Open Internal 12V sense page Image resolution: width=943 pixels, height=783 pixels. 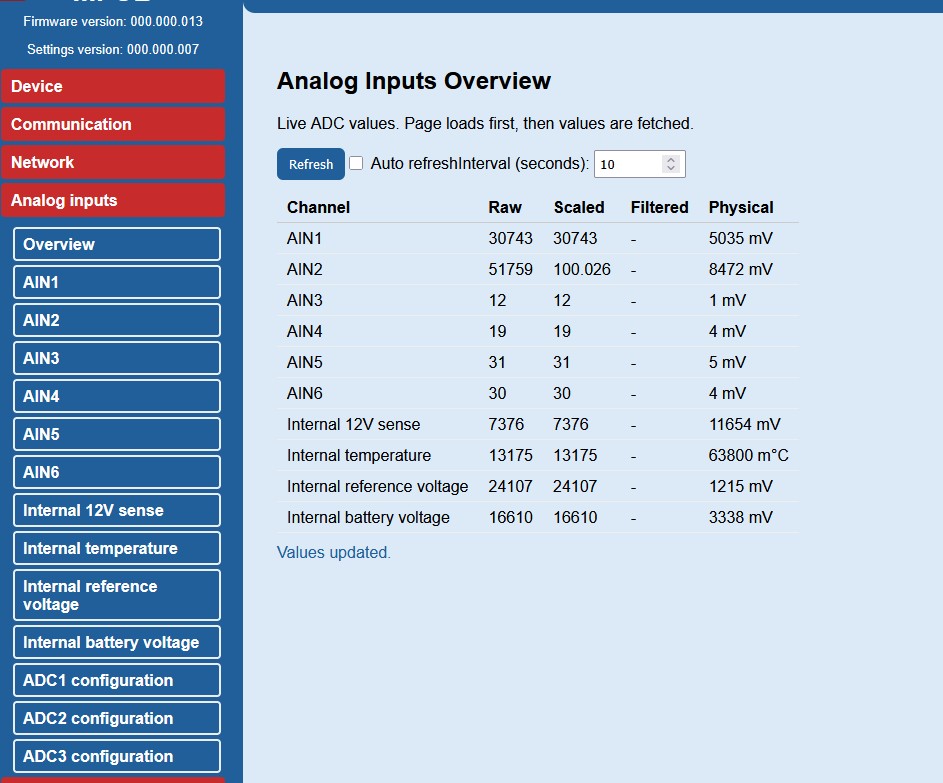coord(116,510)
